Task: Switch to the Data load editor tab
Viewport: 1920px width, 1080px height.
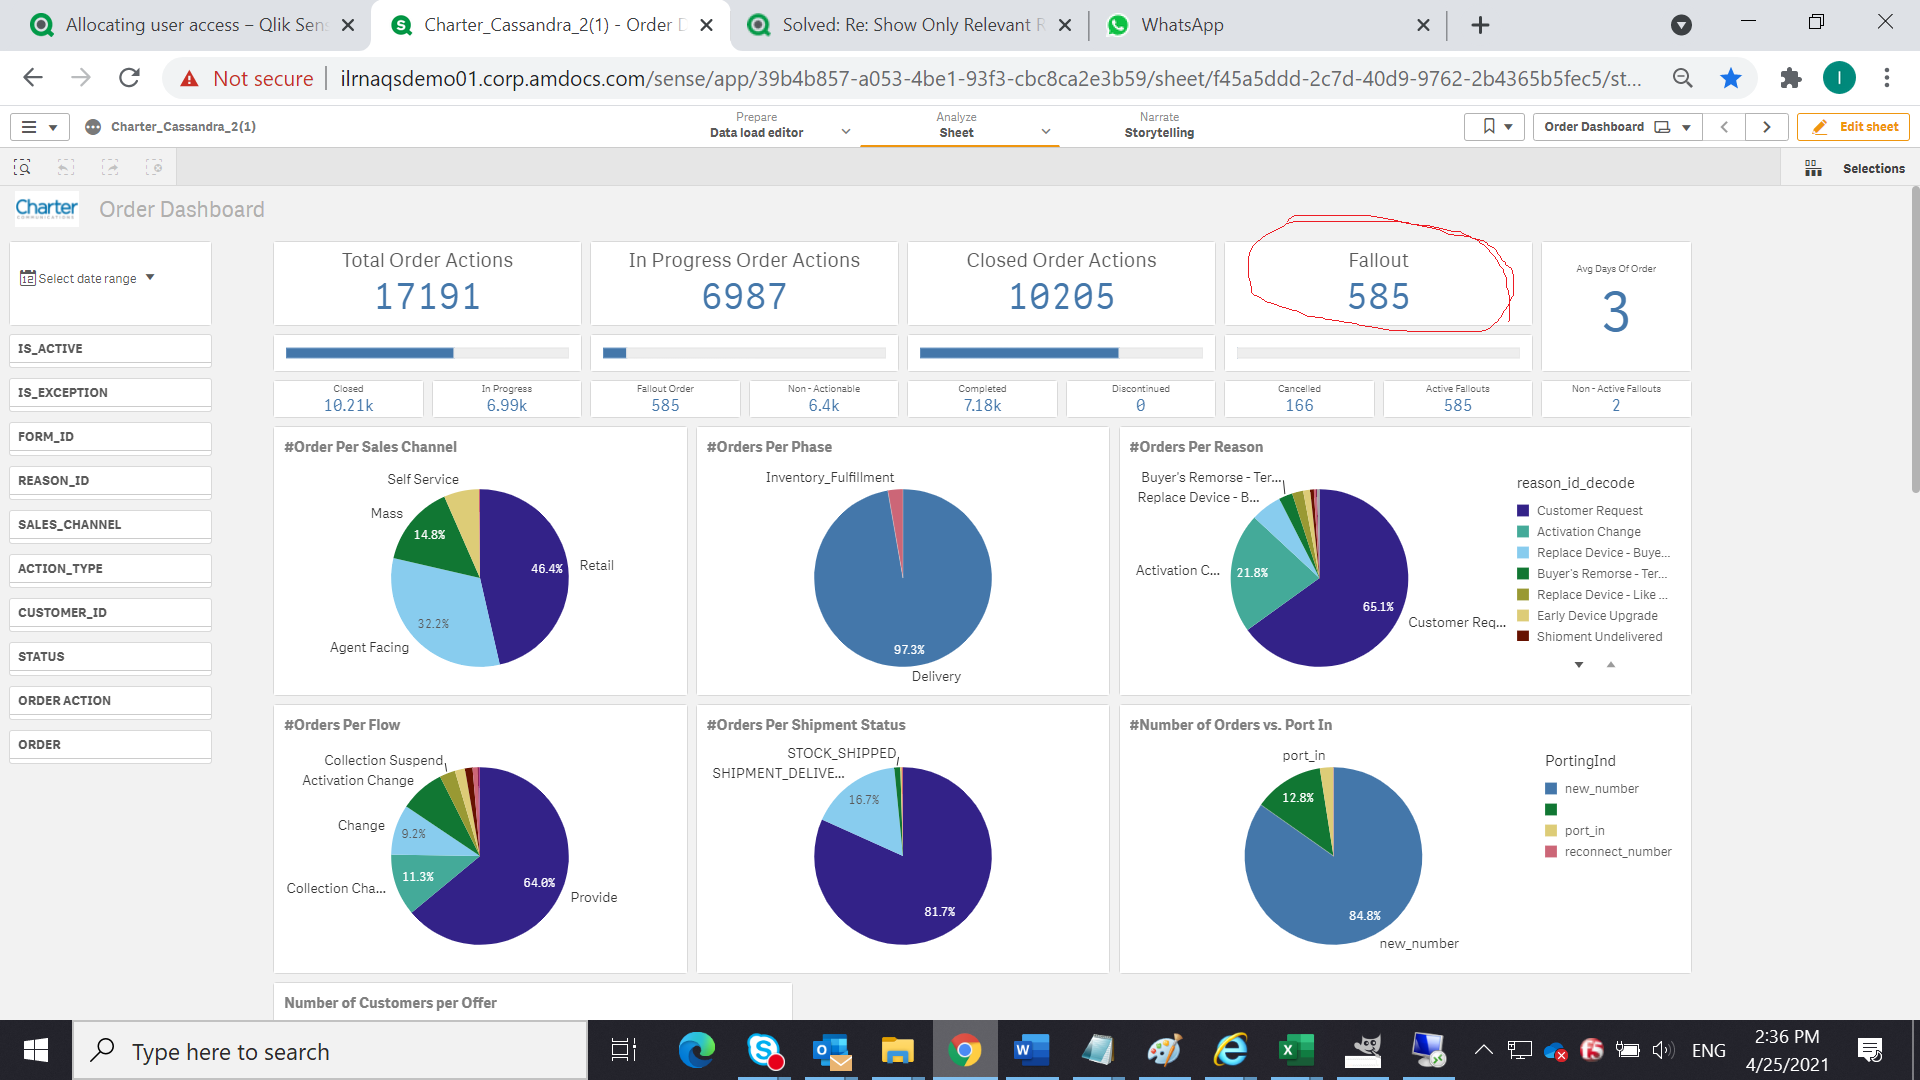Action: tap(757, 126)
